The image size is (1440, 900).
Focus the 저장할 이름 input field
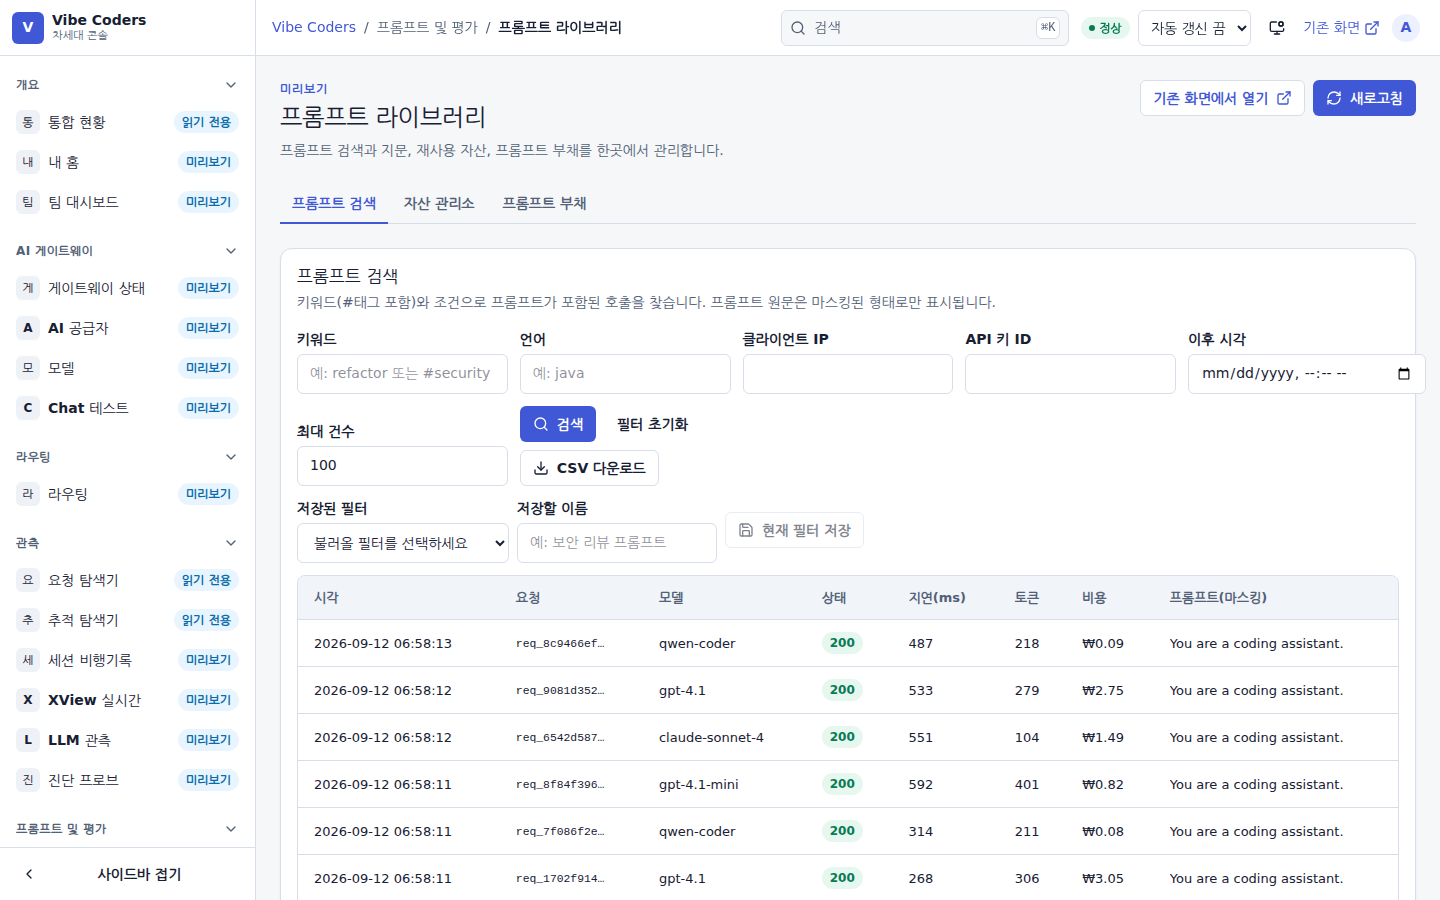617,543
